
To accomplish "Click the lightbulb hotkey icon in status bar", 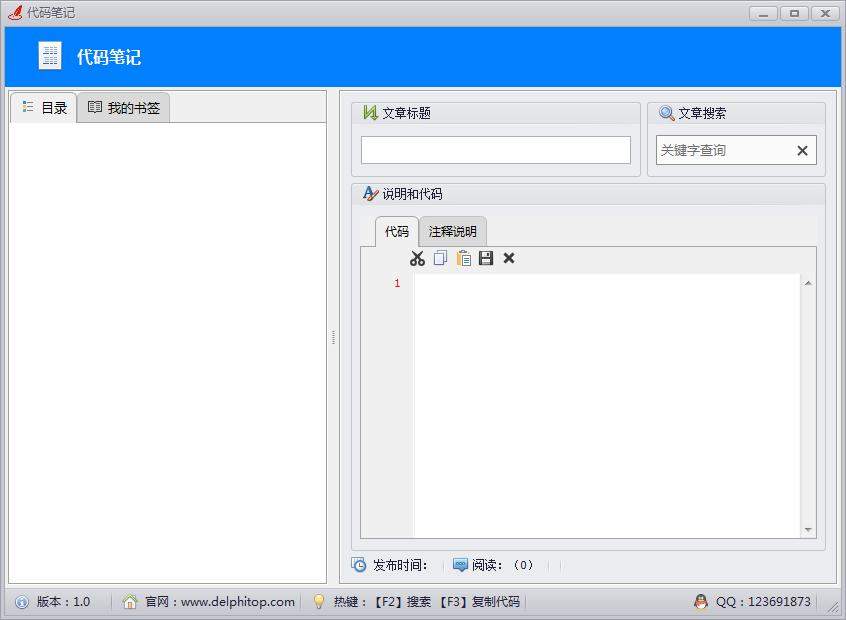I will click(x=315, y=602).
